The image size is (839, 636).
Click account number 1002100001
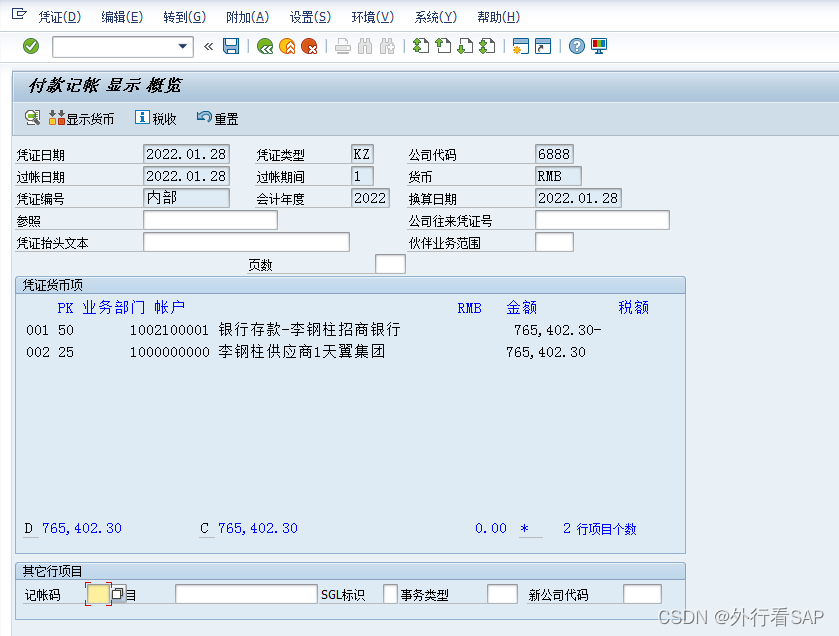point(169,331)
